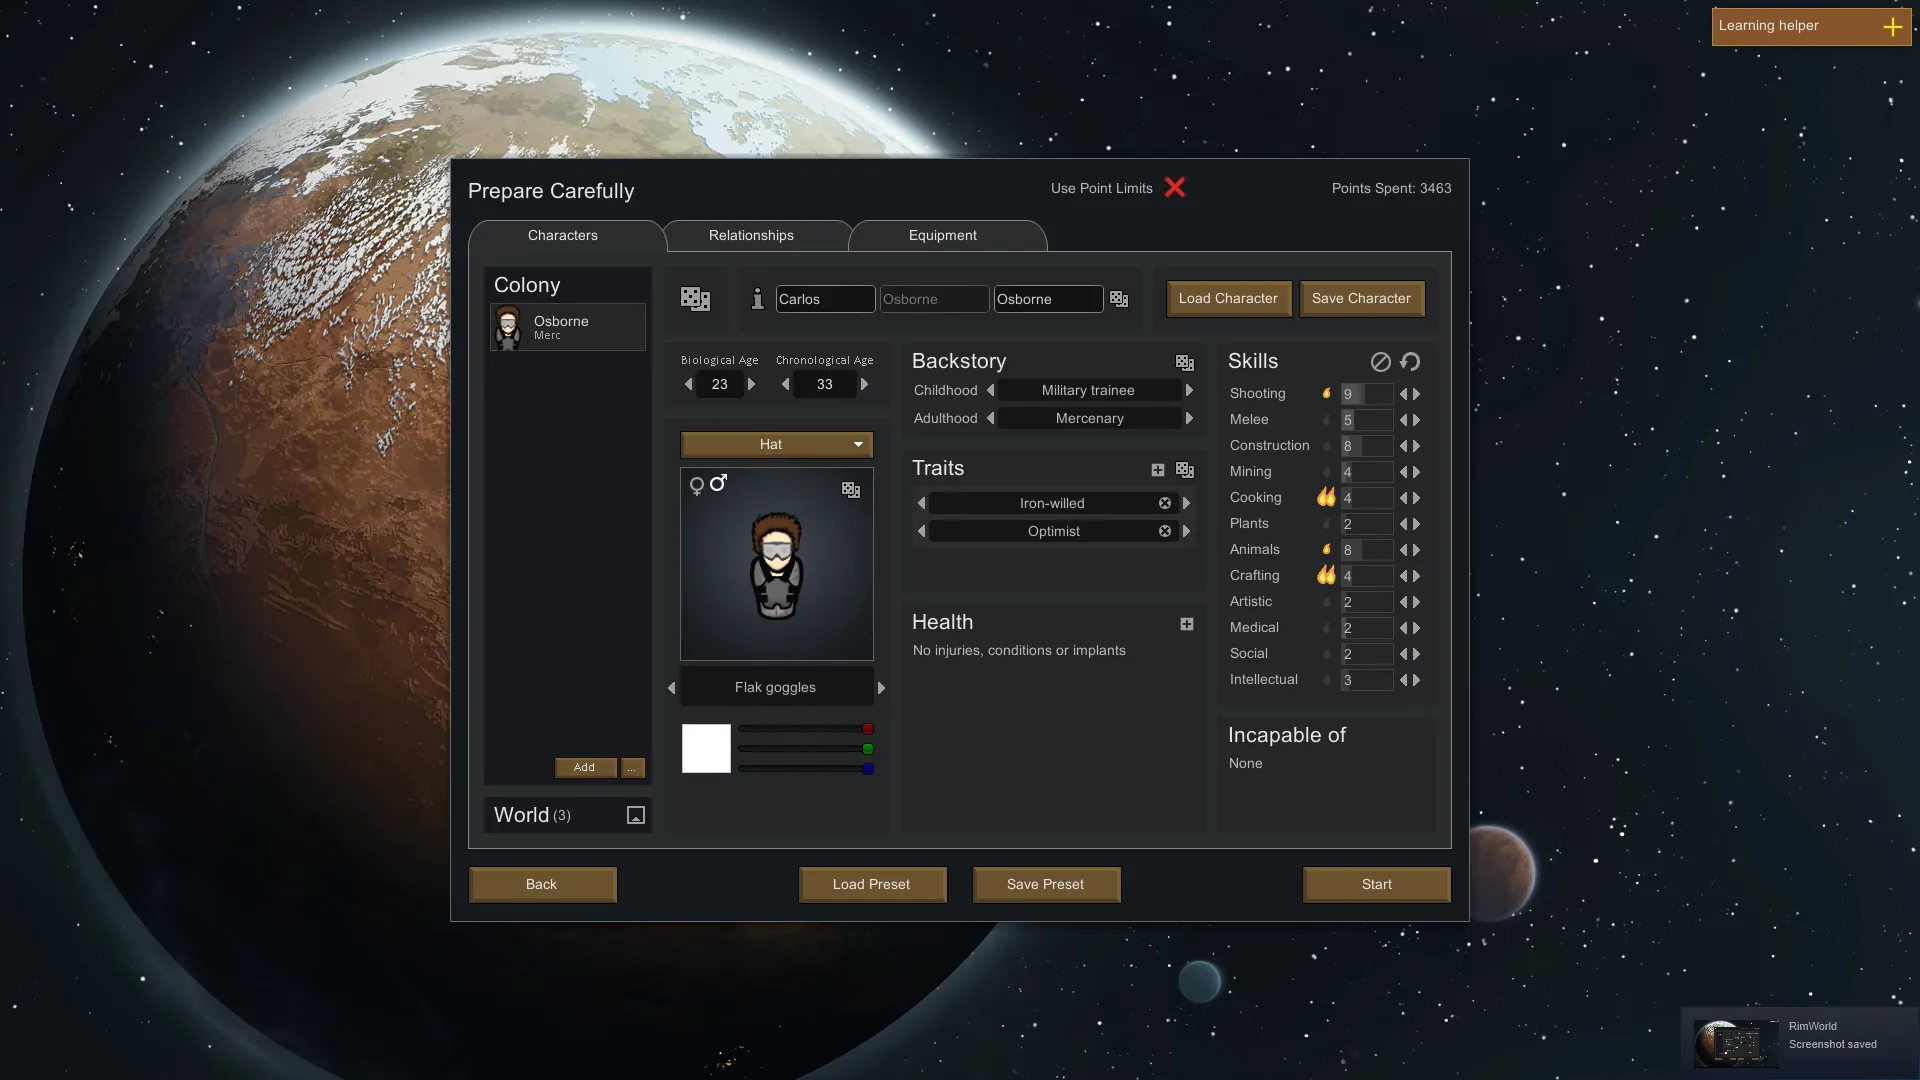The width and height of the screenshot is (1920, 1080).
Task: Add a new trait with plus icon
Action: (1158, 470)
